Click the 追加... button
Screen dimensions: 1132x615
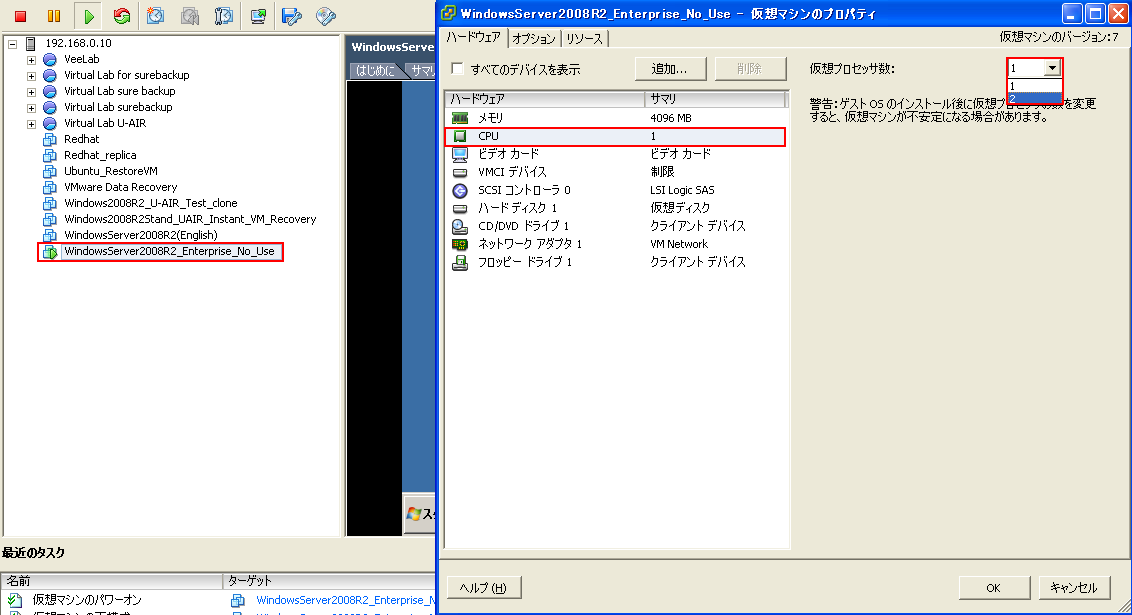pyautogui.click(x=670, y=69)
